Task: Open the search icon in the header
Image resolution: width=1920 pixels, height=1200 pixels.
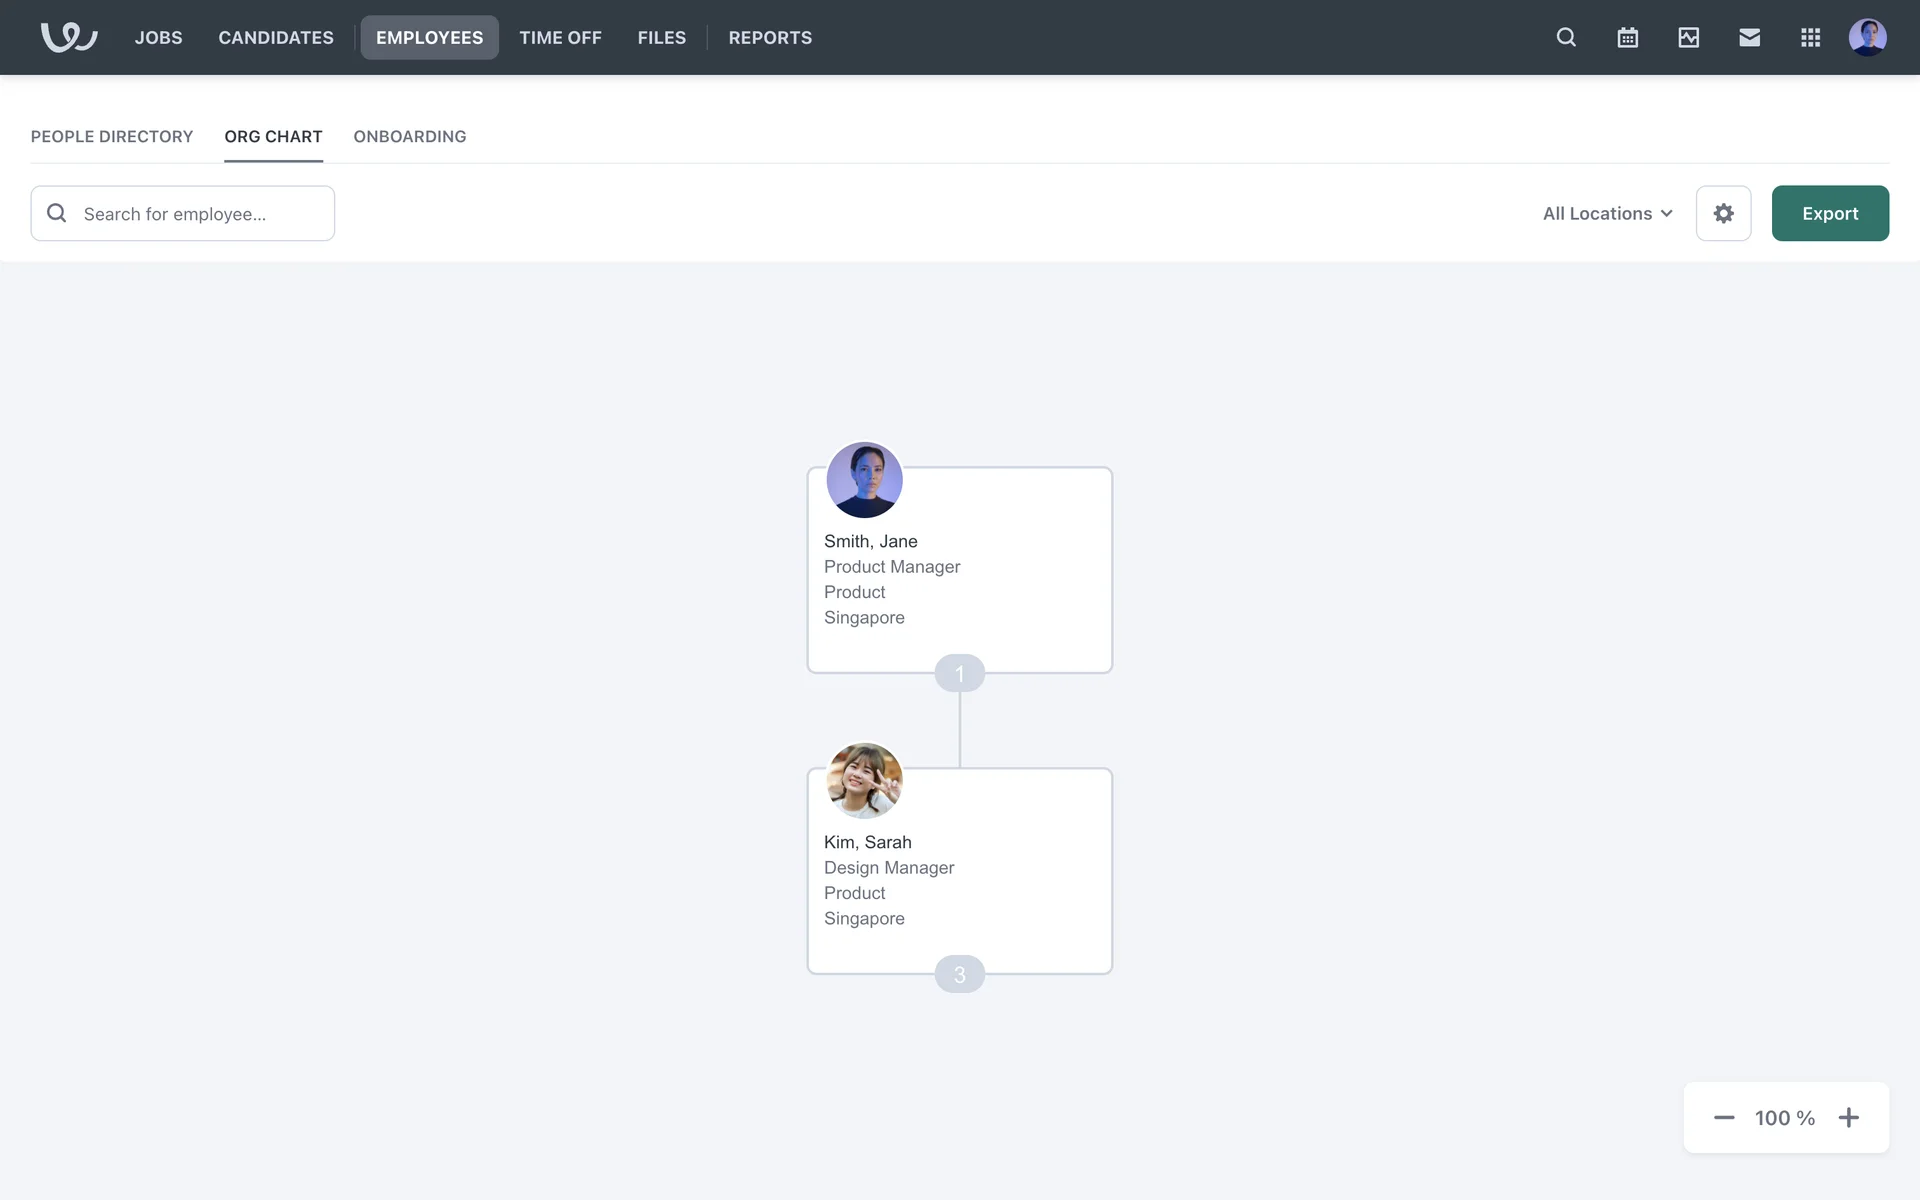Action: [1566, 37]
